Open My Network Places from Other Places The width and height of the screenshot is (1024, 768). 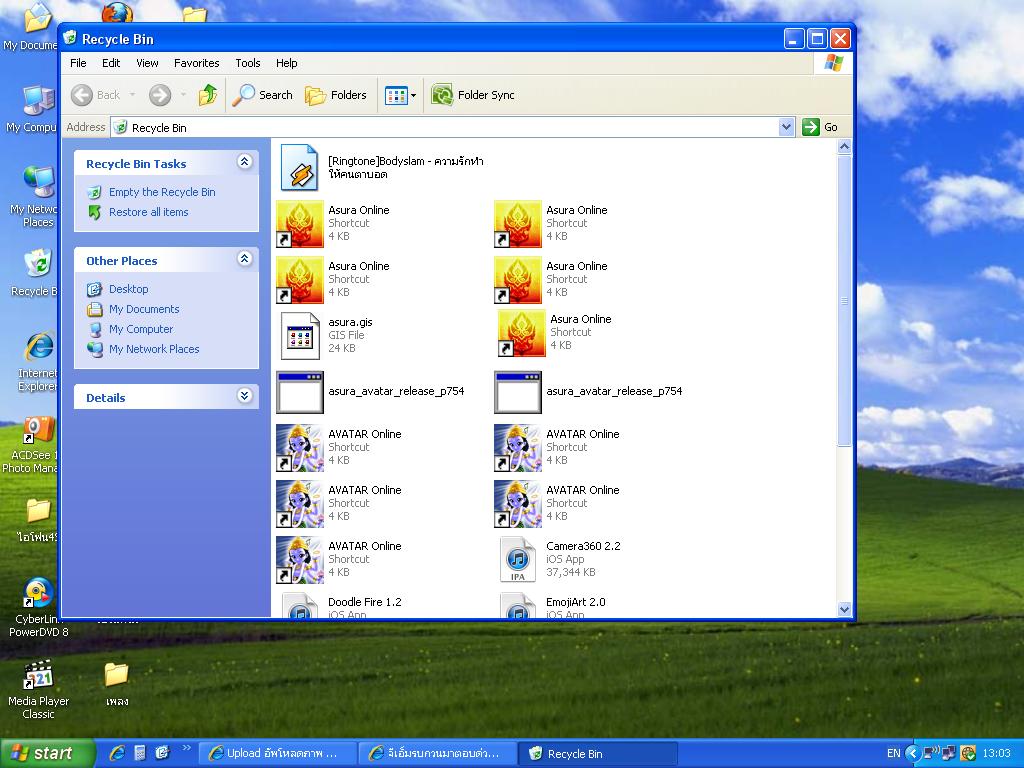[154, 349]
